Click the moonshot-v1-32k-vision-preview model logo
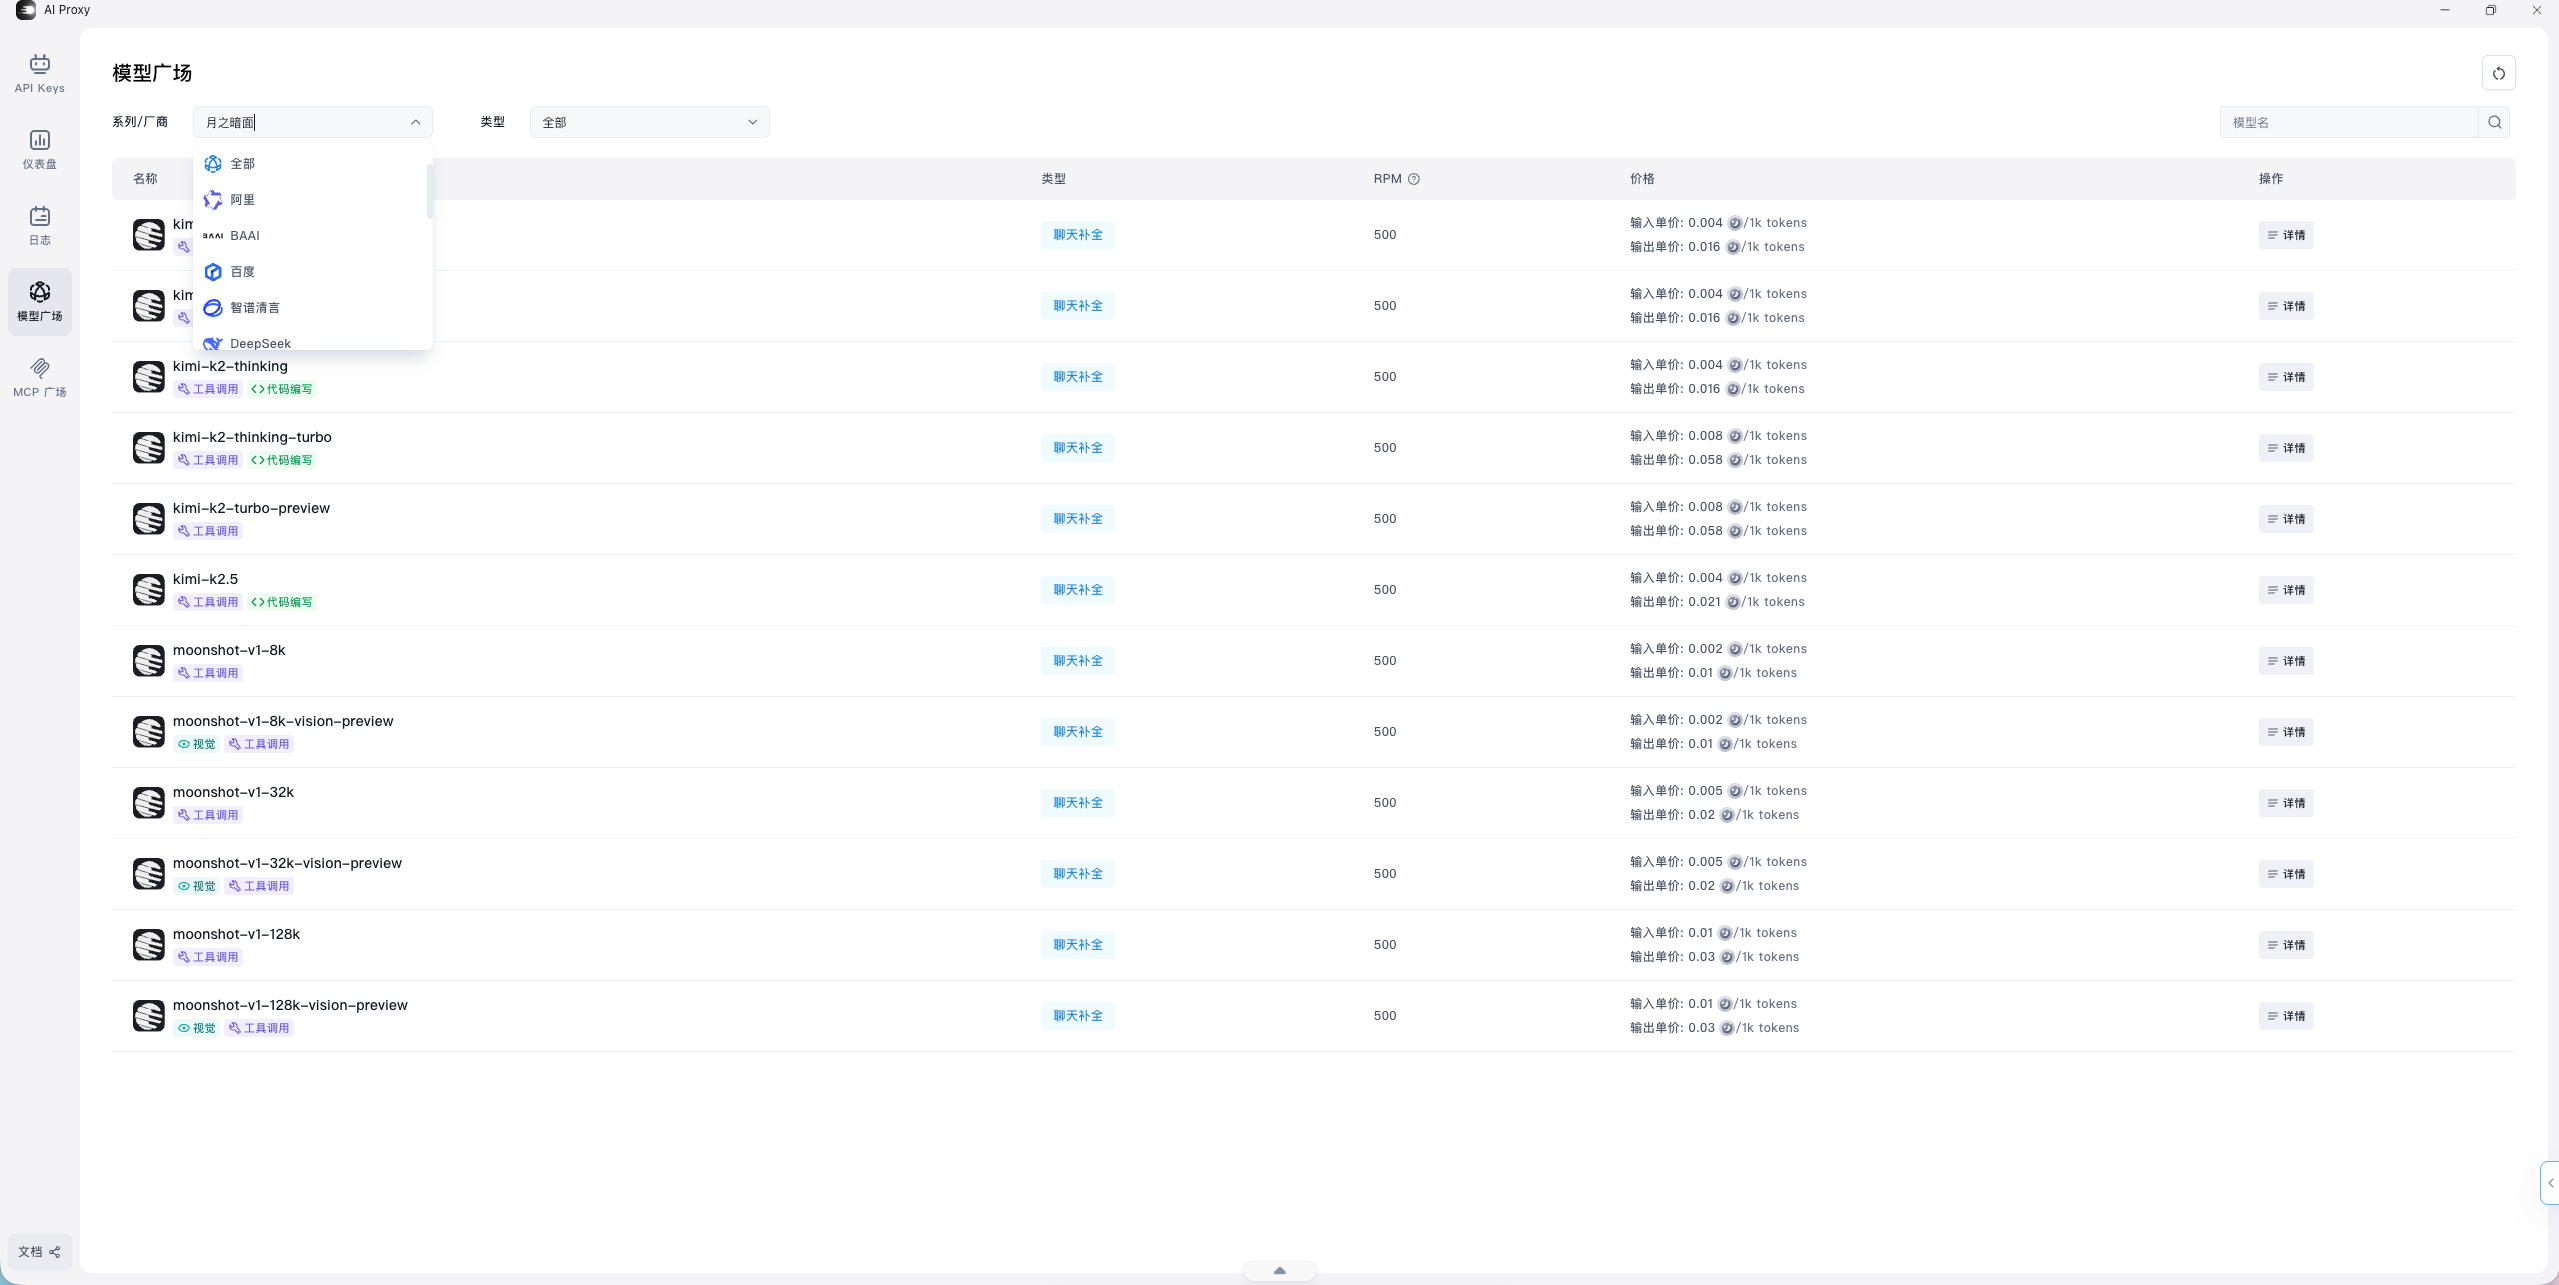Image resolution: width=2559 pixels, height=1285 pixels. [149, 874]
